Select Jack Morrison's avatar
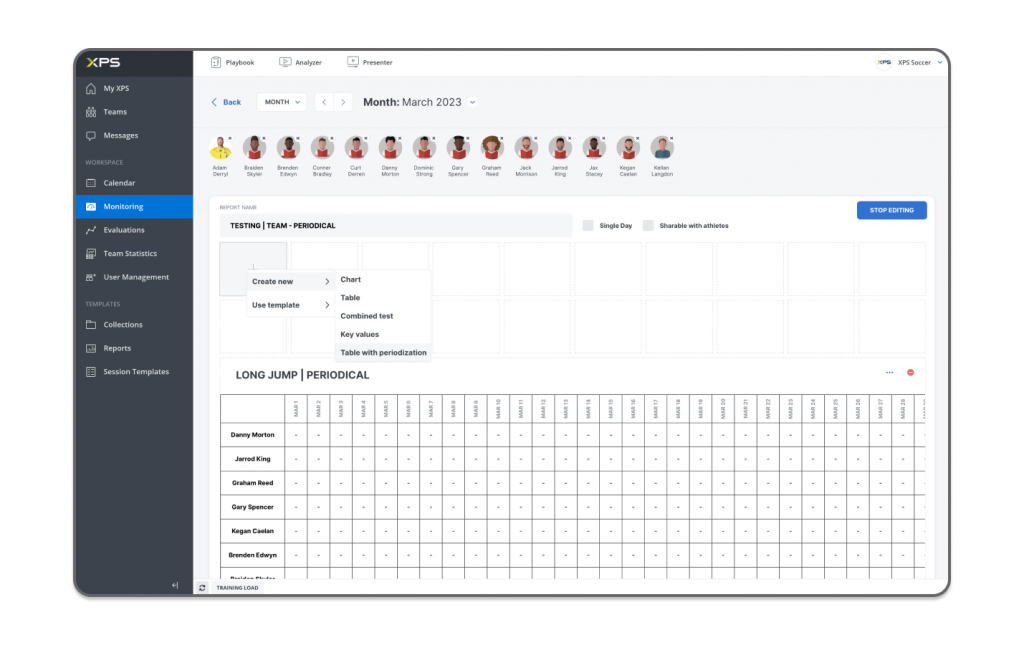 [x=526, y=148]
